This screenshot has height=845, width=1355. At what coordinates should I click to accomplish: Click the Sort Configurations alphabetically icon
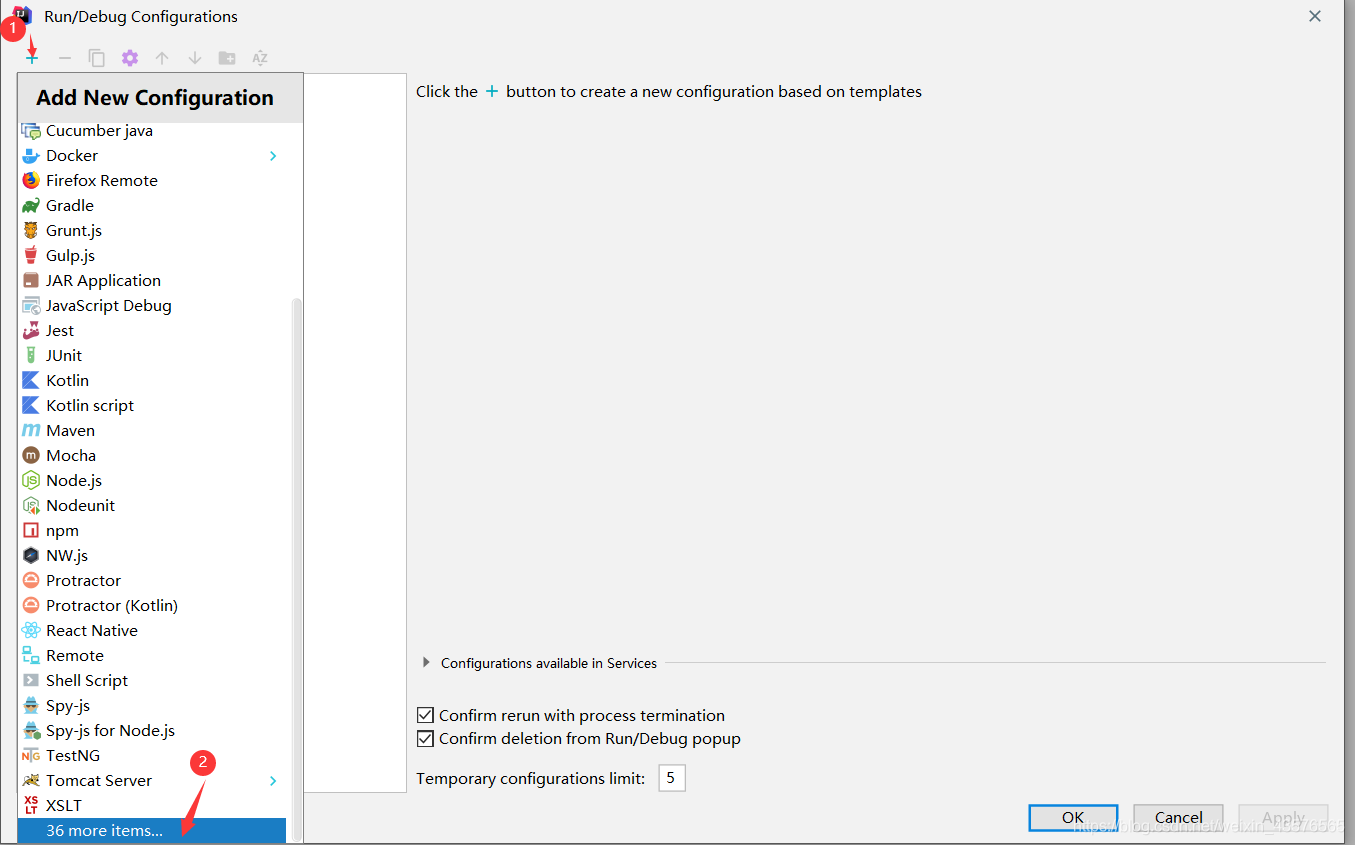tap(260, 58)
